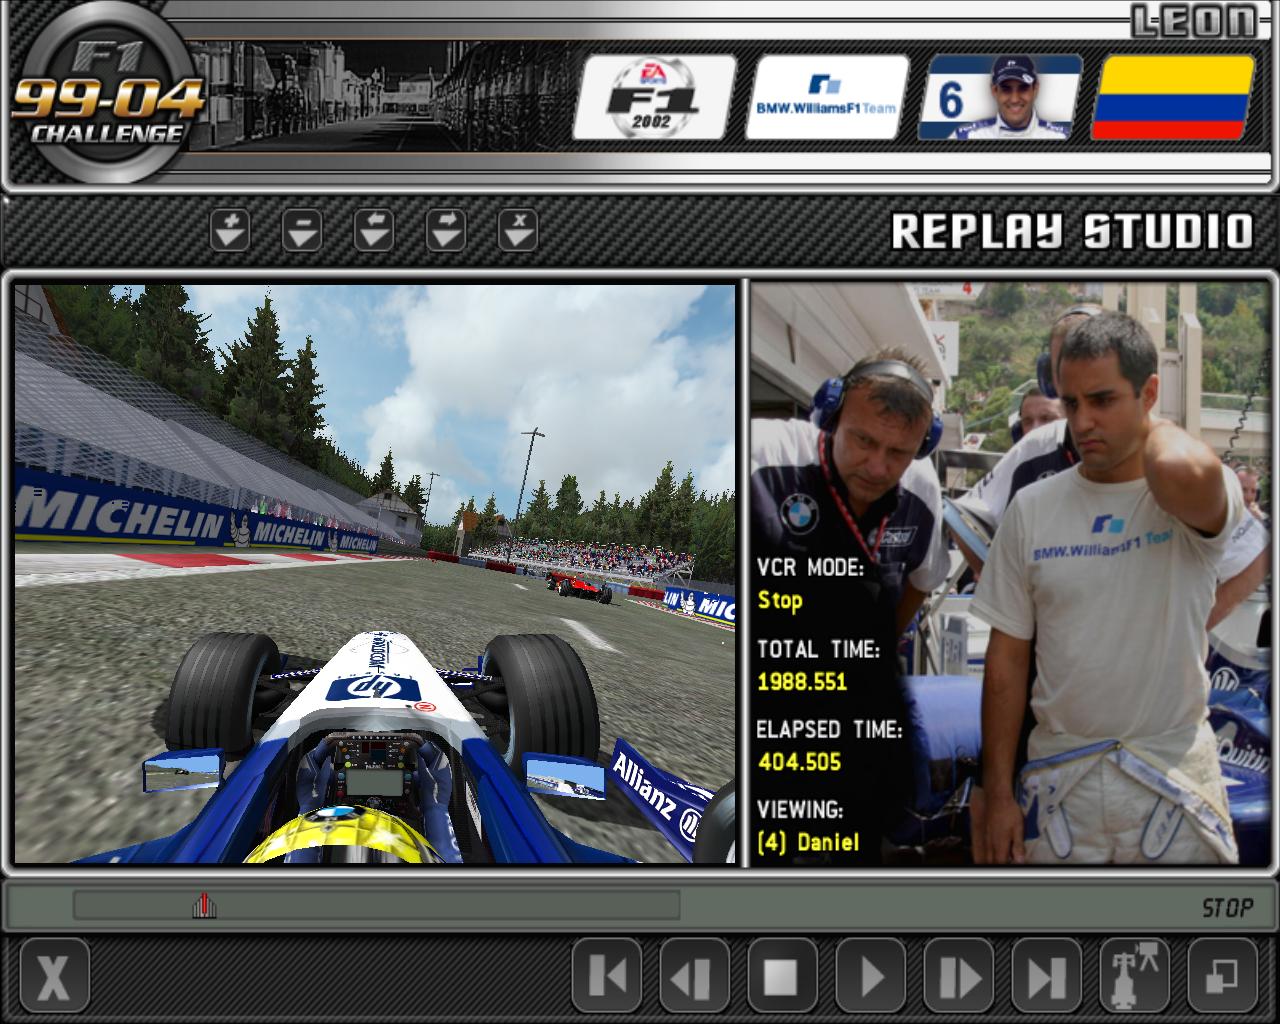Stop the replay playback
This screenshot has width=1280, height=1024.
(x=783, y=976)
